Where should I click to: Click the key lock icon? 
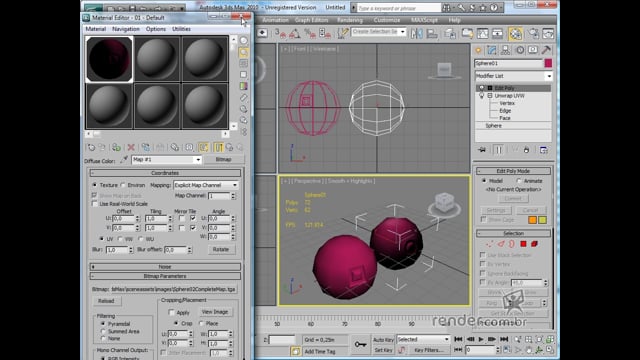point(360,344)
